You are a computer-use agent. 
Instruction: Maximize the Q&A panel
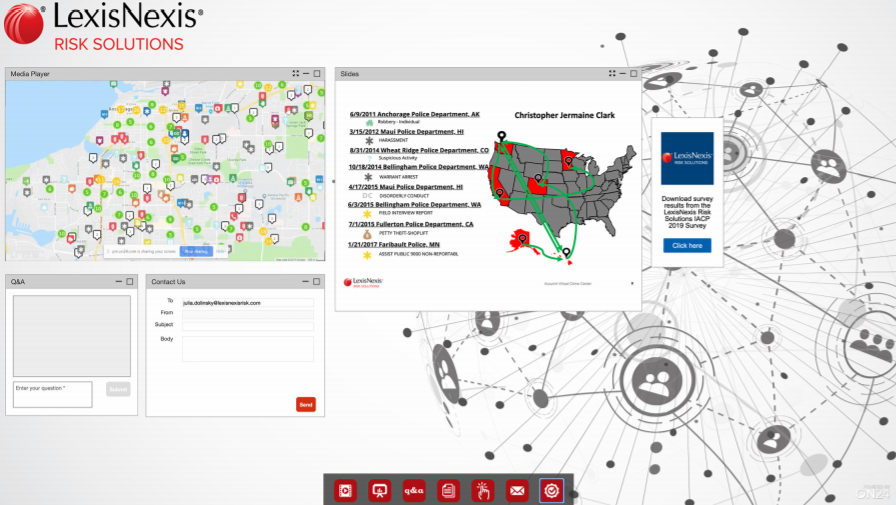[x=130, y=282]
